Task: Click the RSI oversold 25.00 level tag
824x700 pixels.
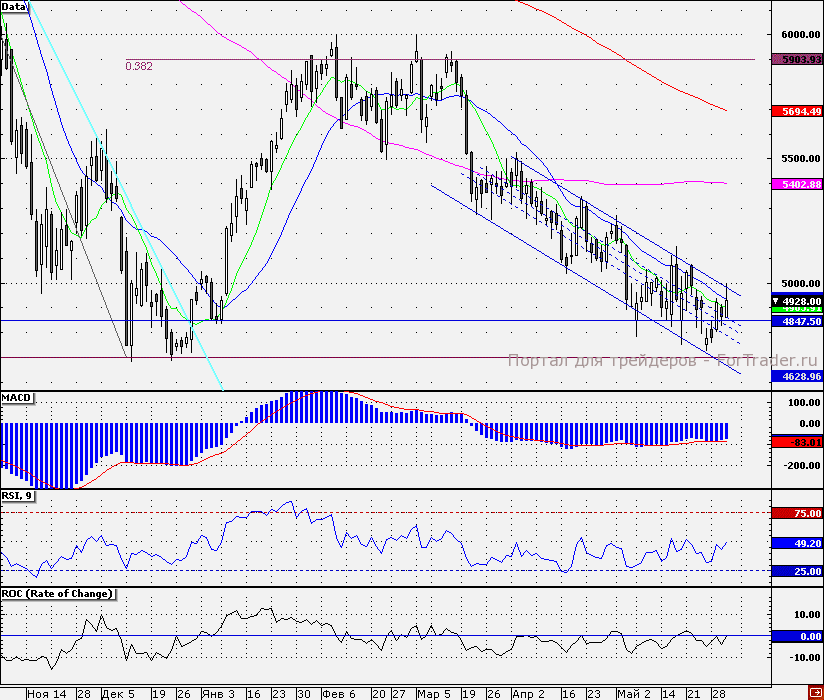Action: pyautogui.click(x=797, y=570)
